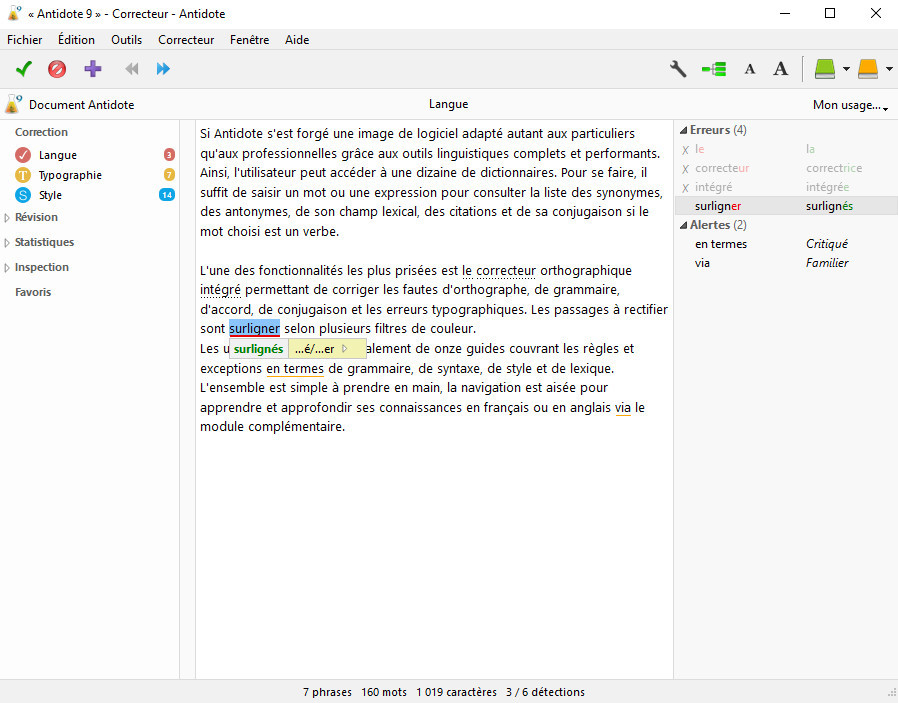Click the Style count badge 14
The image size is (898, 703).
tap(167, 195)
